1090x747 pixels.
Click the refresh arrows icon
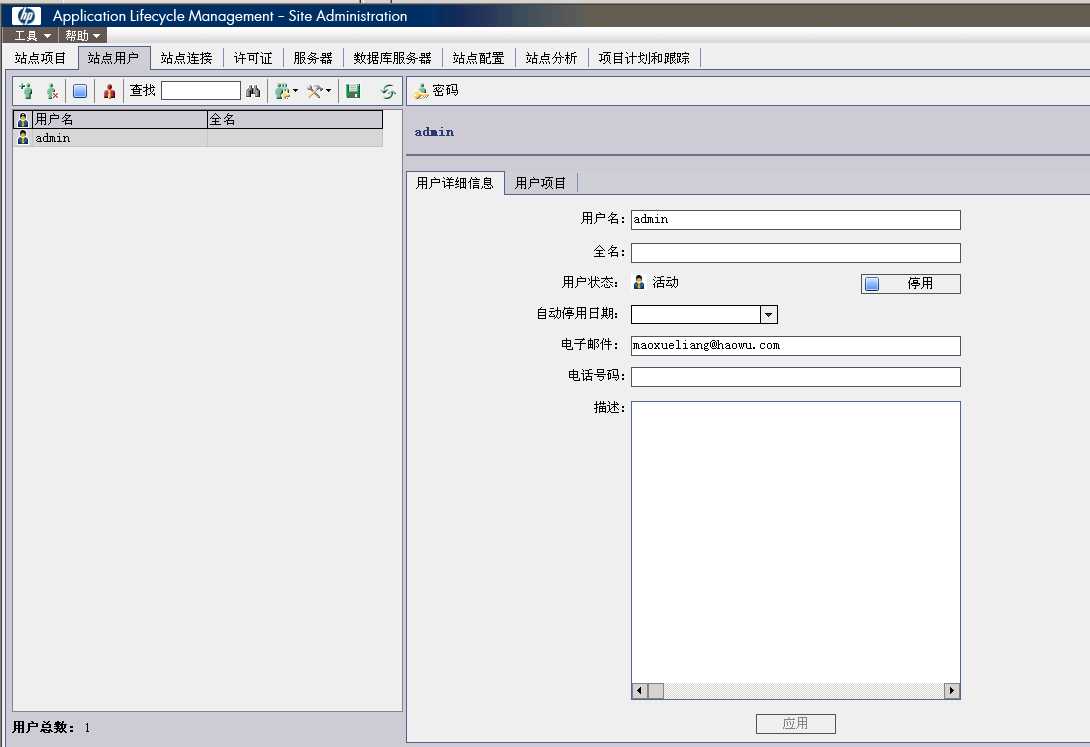click(388, 91)
